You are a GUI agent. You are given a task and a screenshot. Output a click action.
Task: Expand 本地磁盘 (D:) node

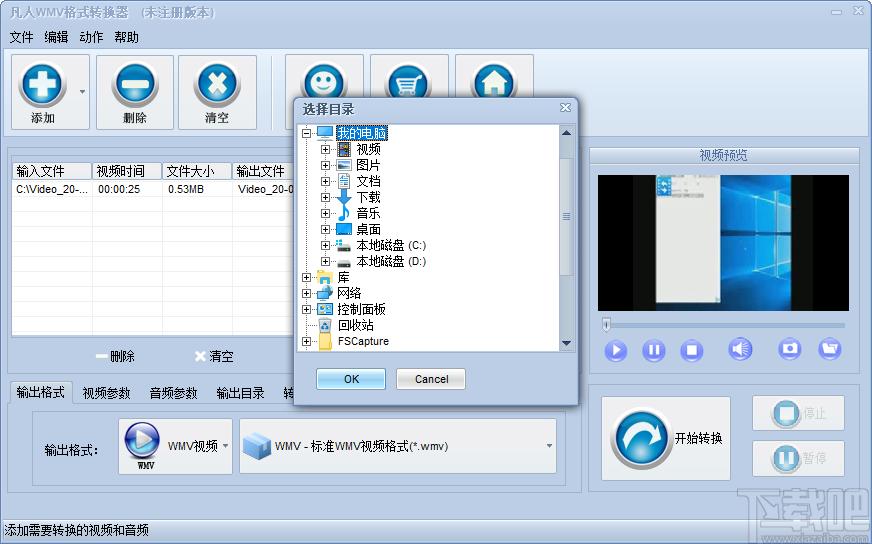(325, 261)
